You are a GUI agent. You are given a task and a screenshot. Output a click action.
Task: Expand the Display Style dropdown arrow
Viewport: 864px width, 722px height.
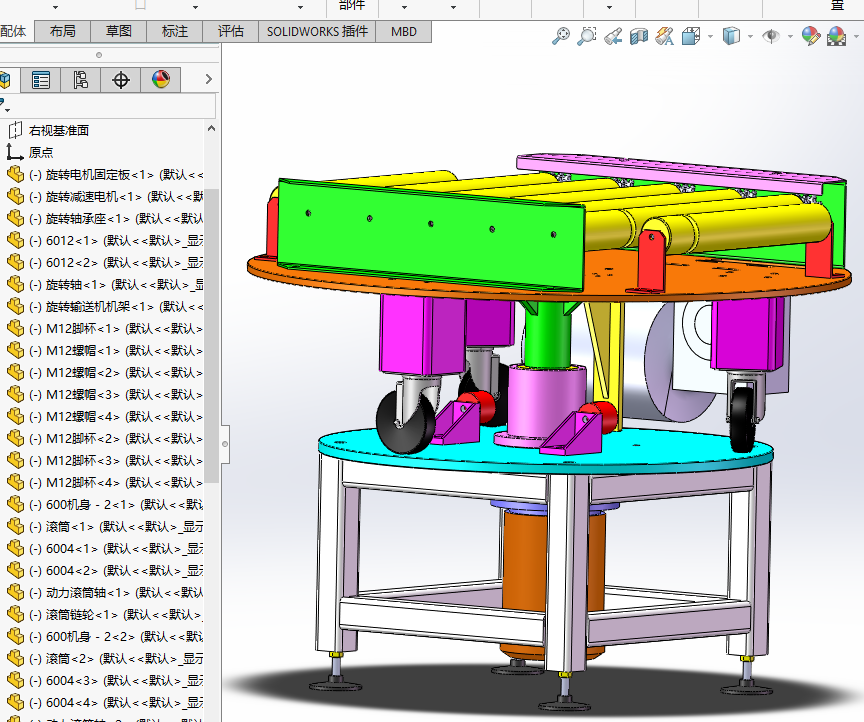[x=751, y=36]
